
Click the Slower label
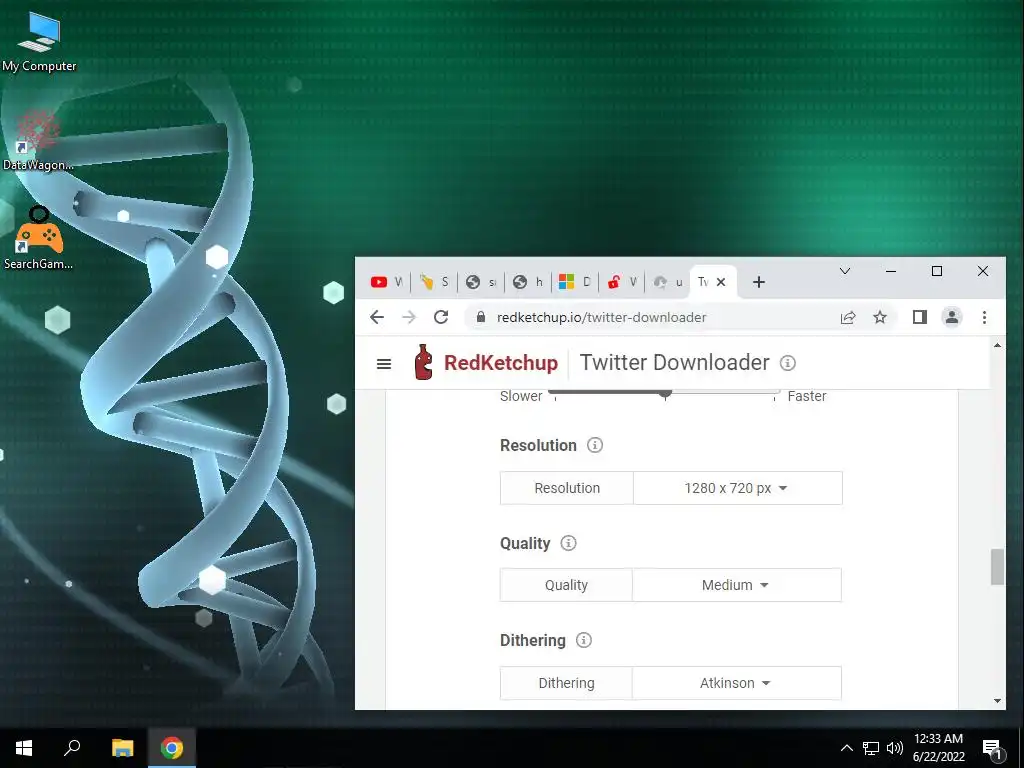point(521,396)
